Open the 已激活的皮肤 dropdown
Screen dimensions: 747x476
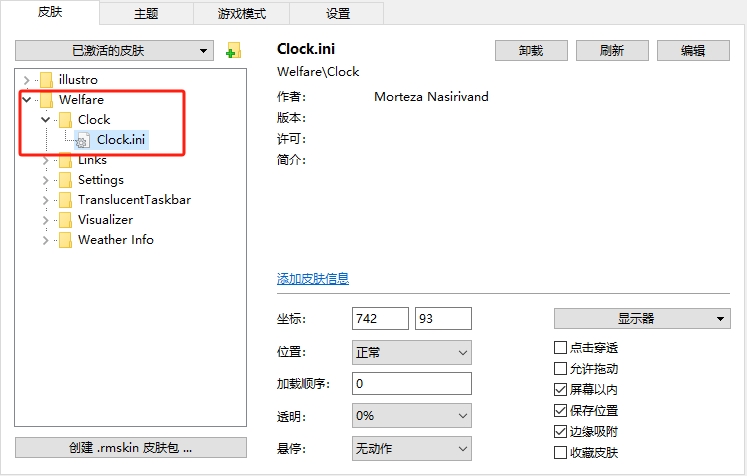coord(115,51)
